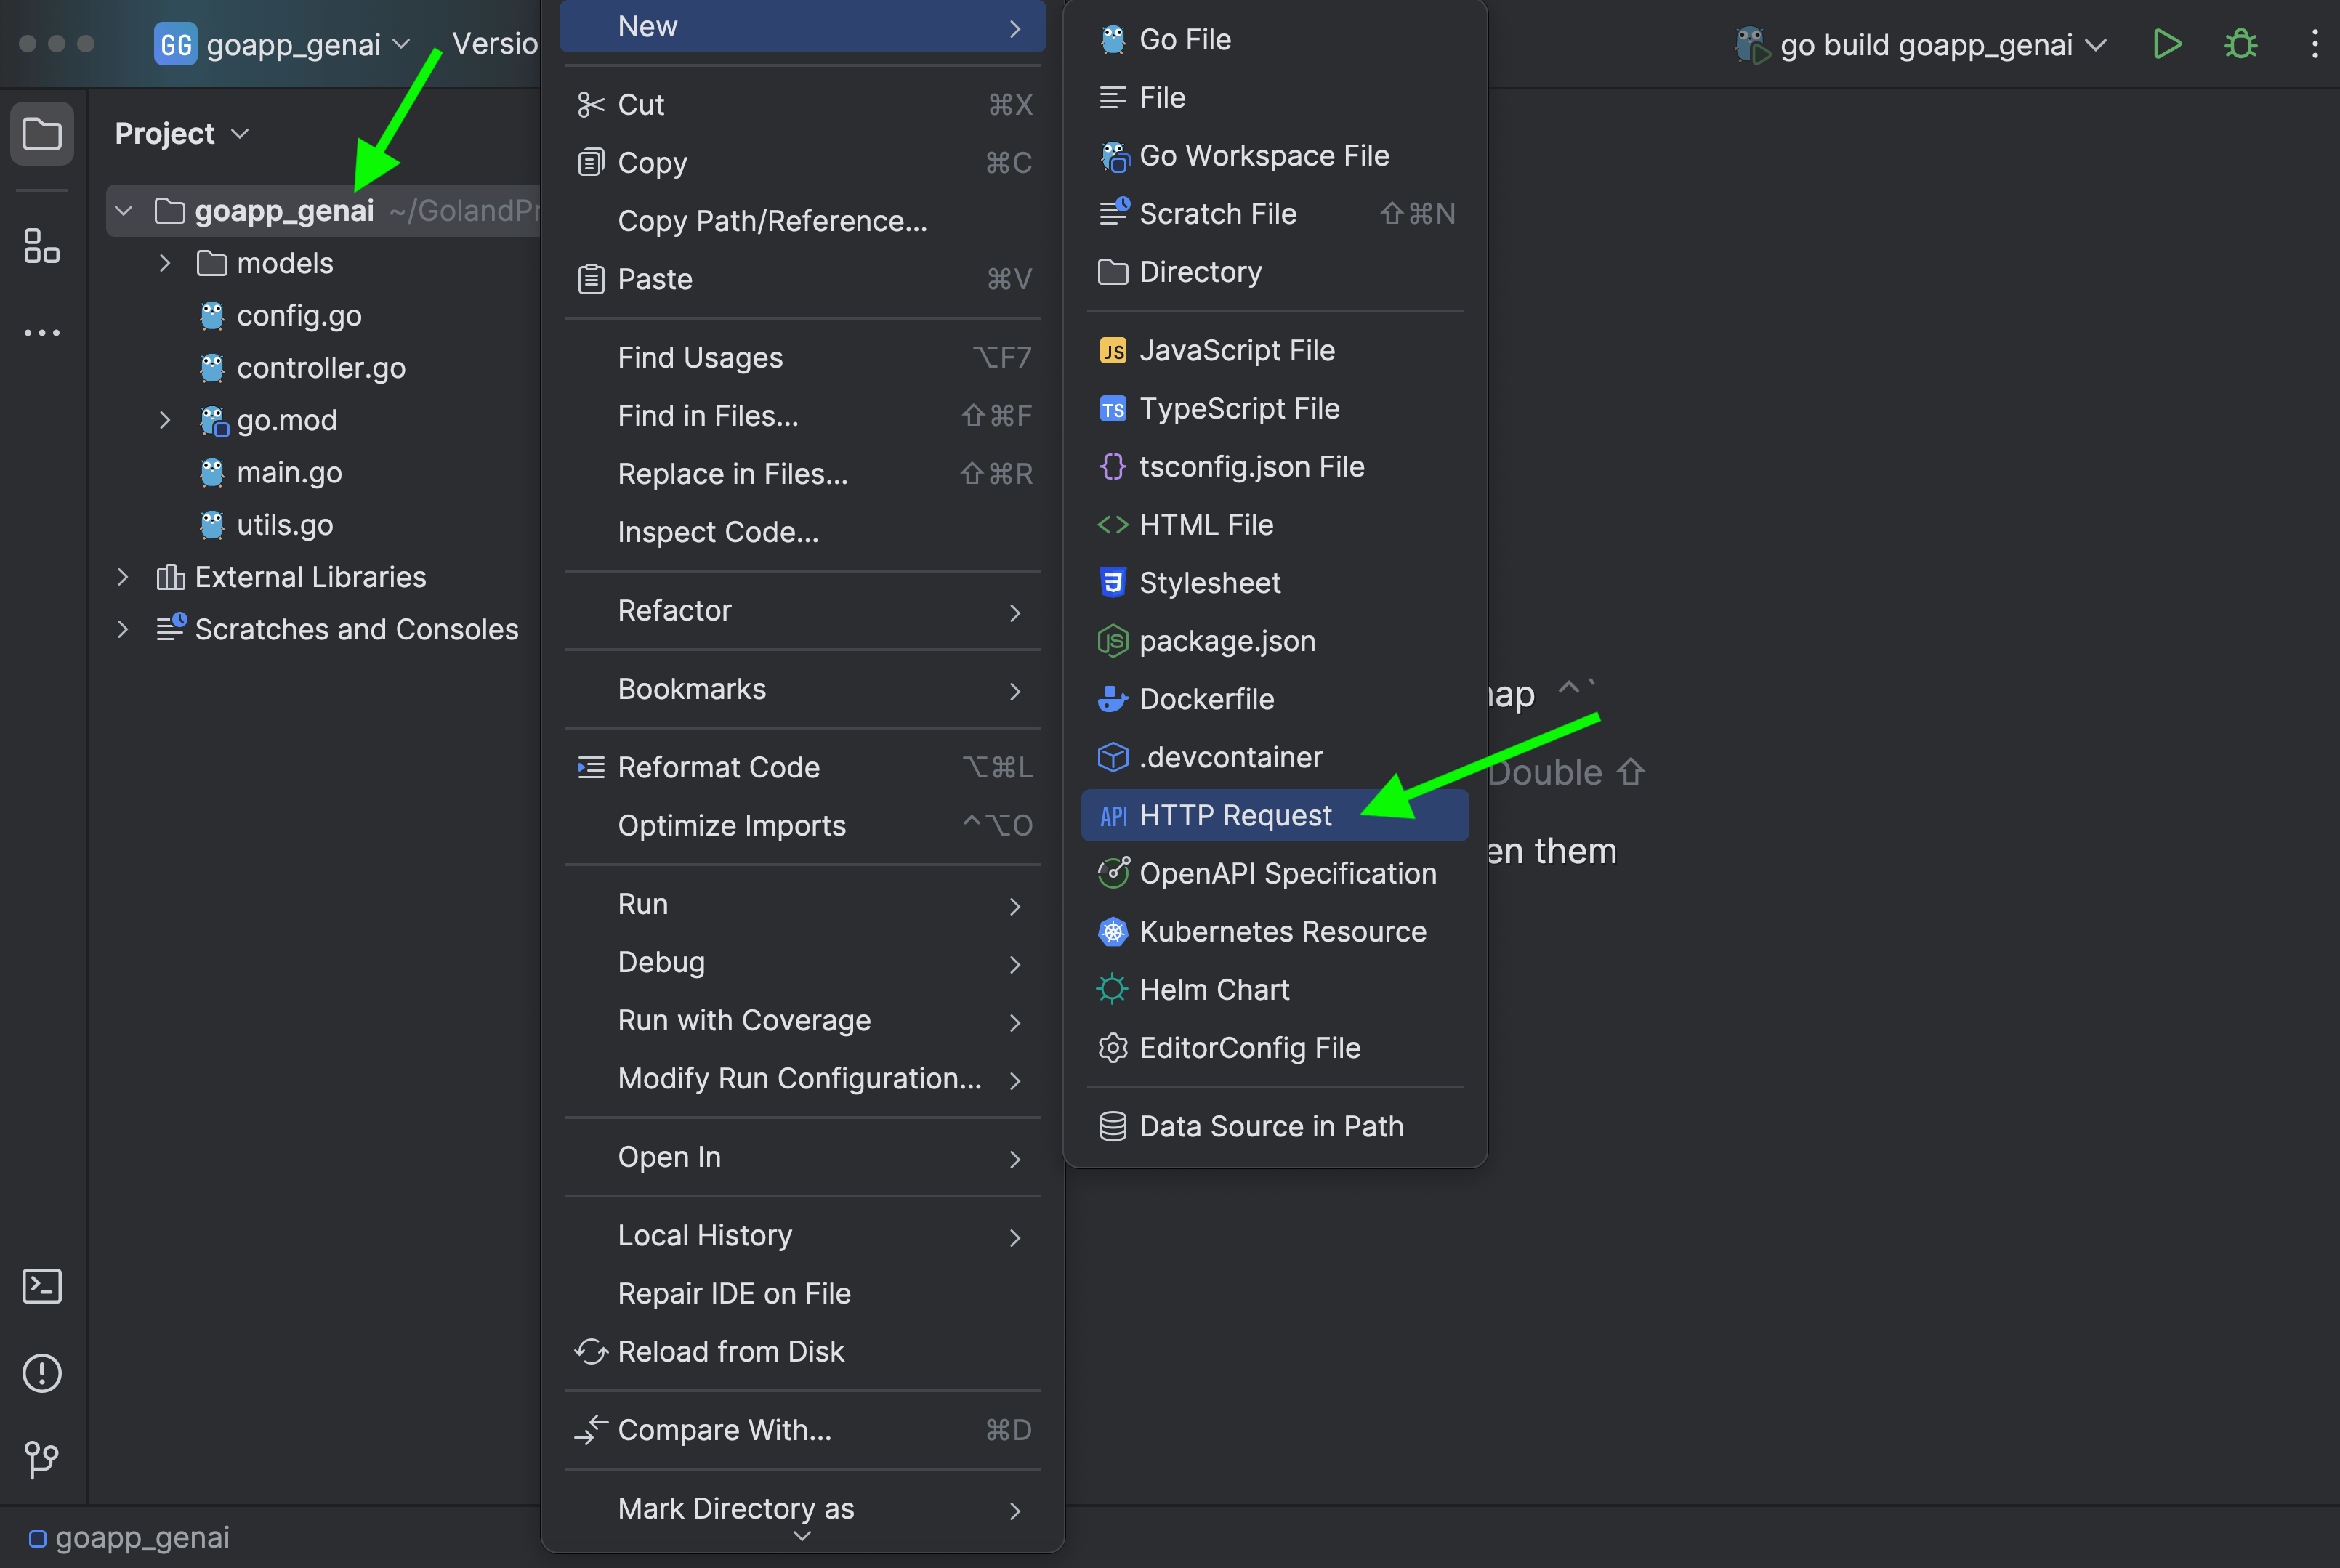Viewport: 2340px width, 1568px height.
Task: Click the Debug bug icon
Action: click(x=2240, y=44)
